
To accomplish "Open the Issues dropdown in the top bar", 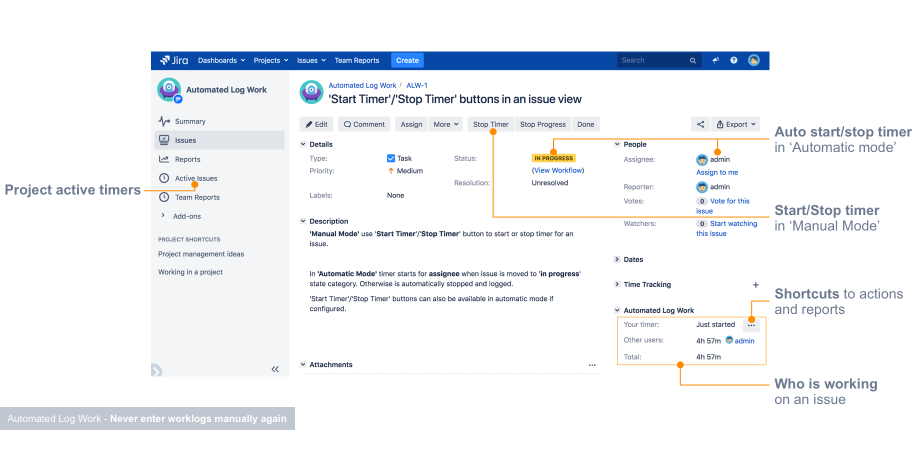I will [312, 60].
